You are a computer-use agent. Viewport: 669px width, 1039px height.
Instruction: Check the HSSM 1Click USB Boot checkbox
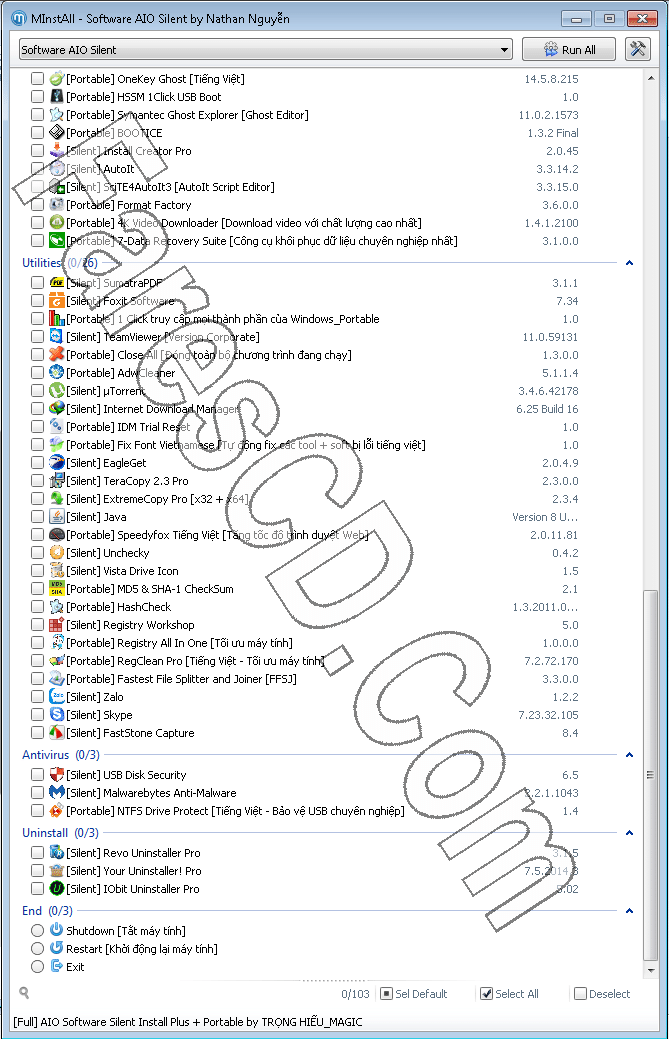[38, 97]
